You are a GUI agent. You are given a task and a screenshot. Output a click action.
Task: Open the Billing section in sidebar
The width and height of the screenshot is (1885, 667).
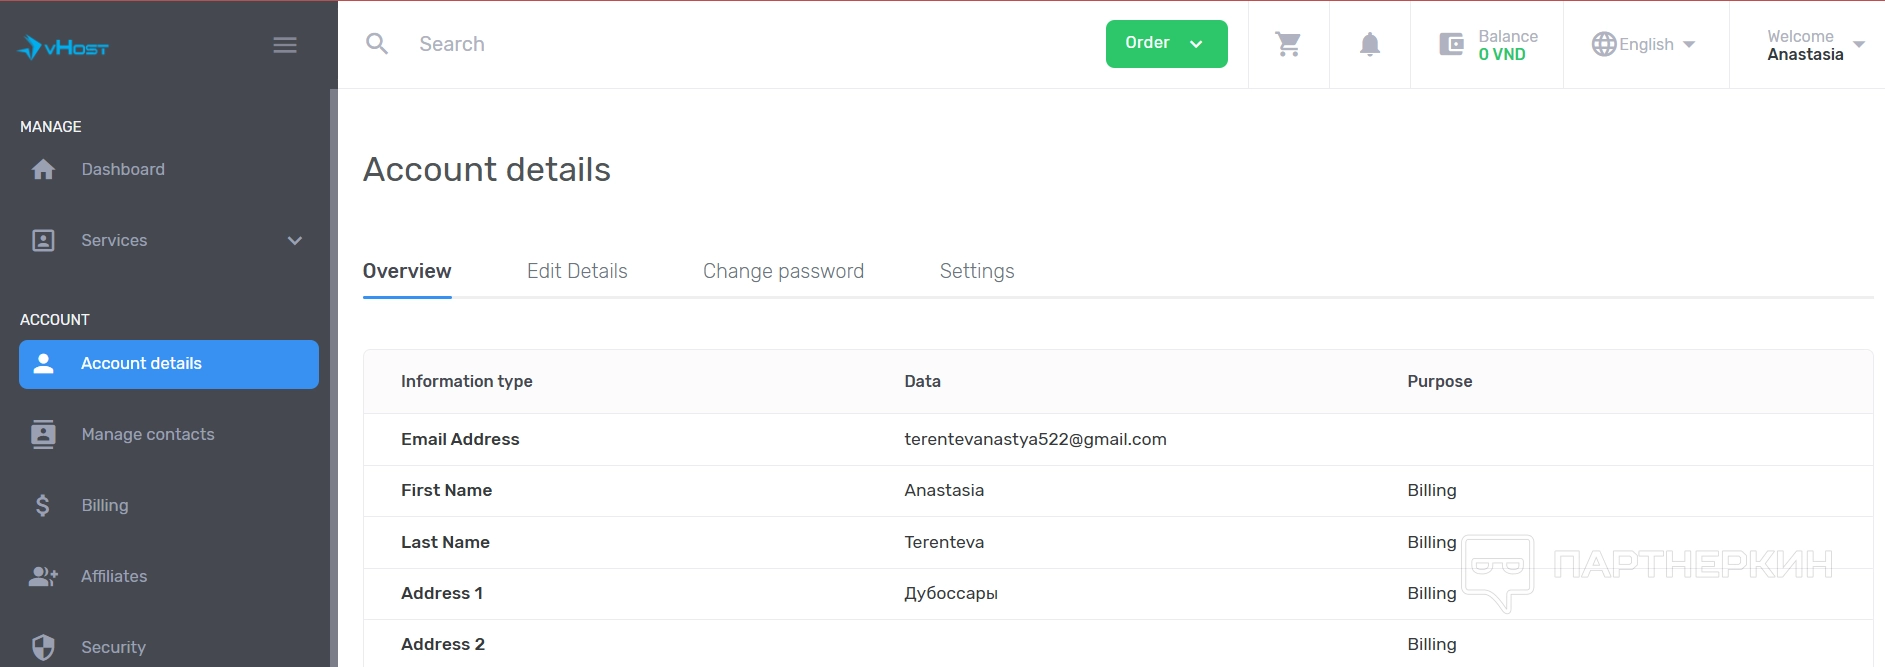(105, 506)
